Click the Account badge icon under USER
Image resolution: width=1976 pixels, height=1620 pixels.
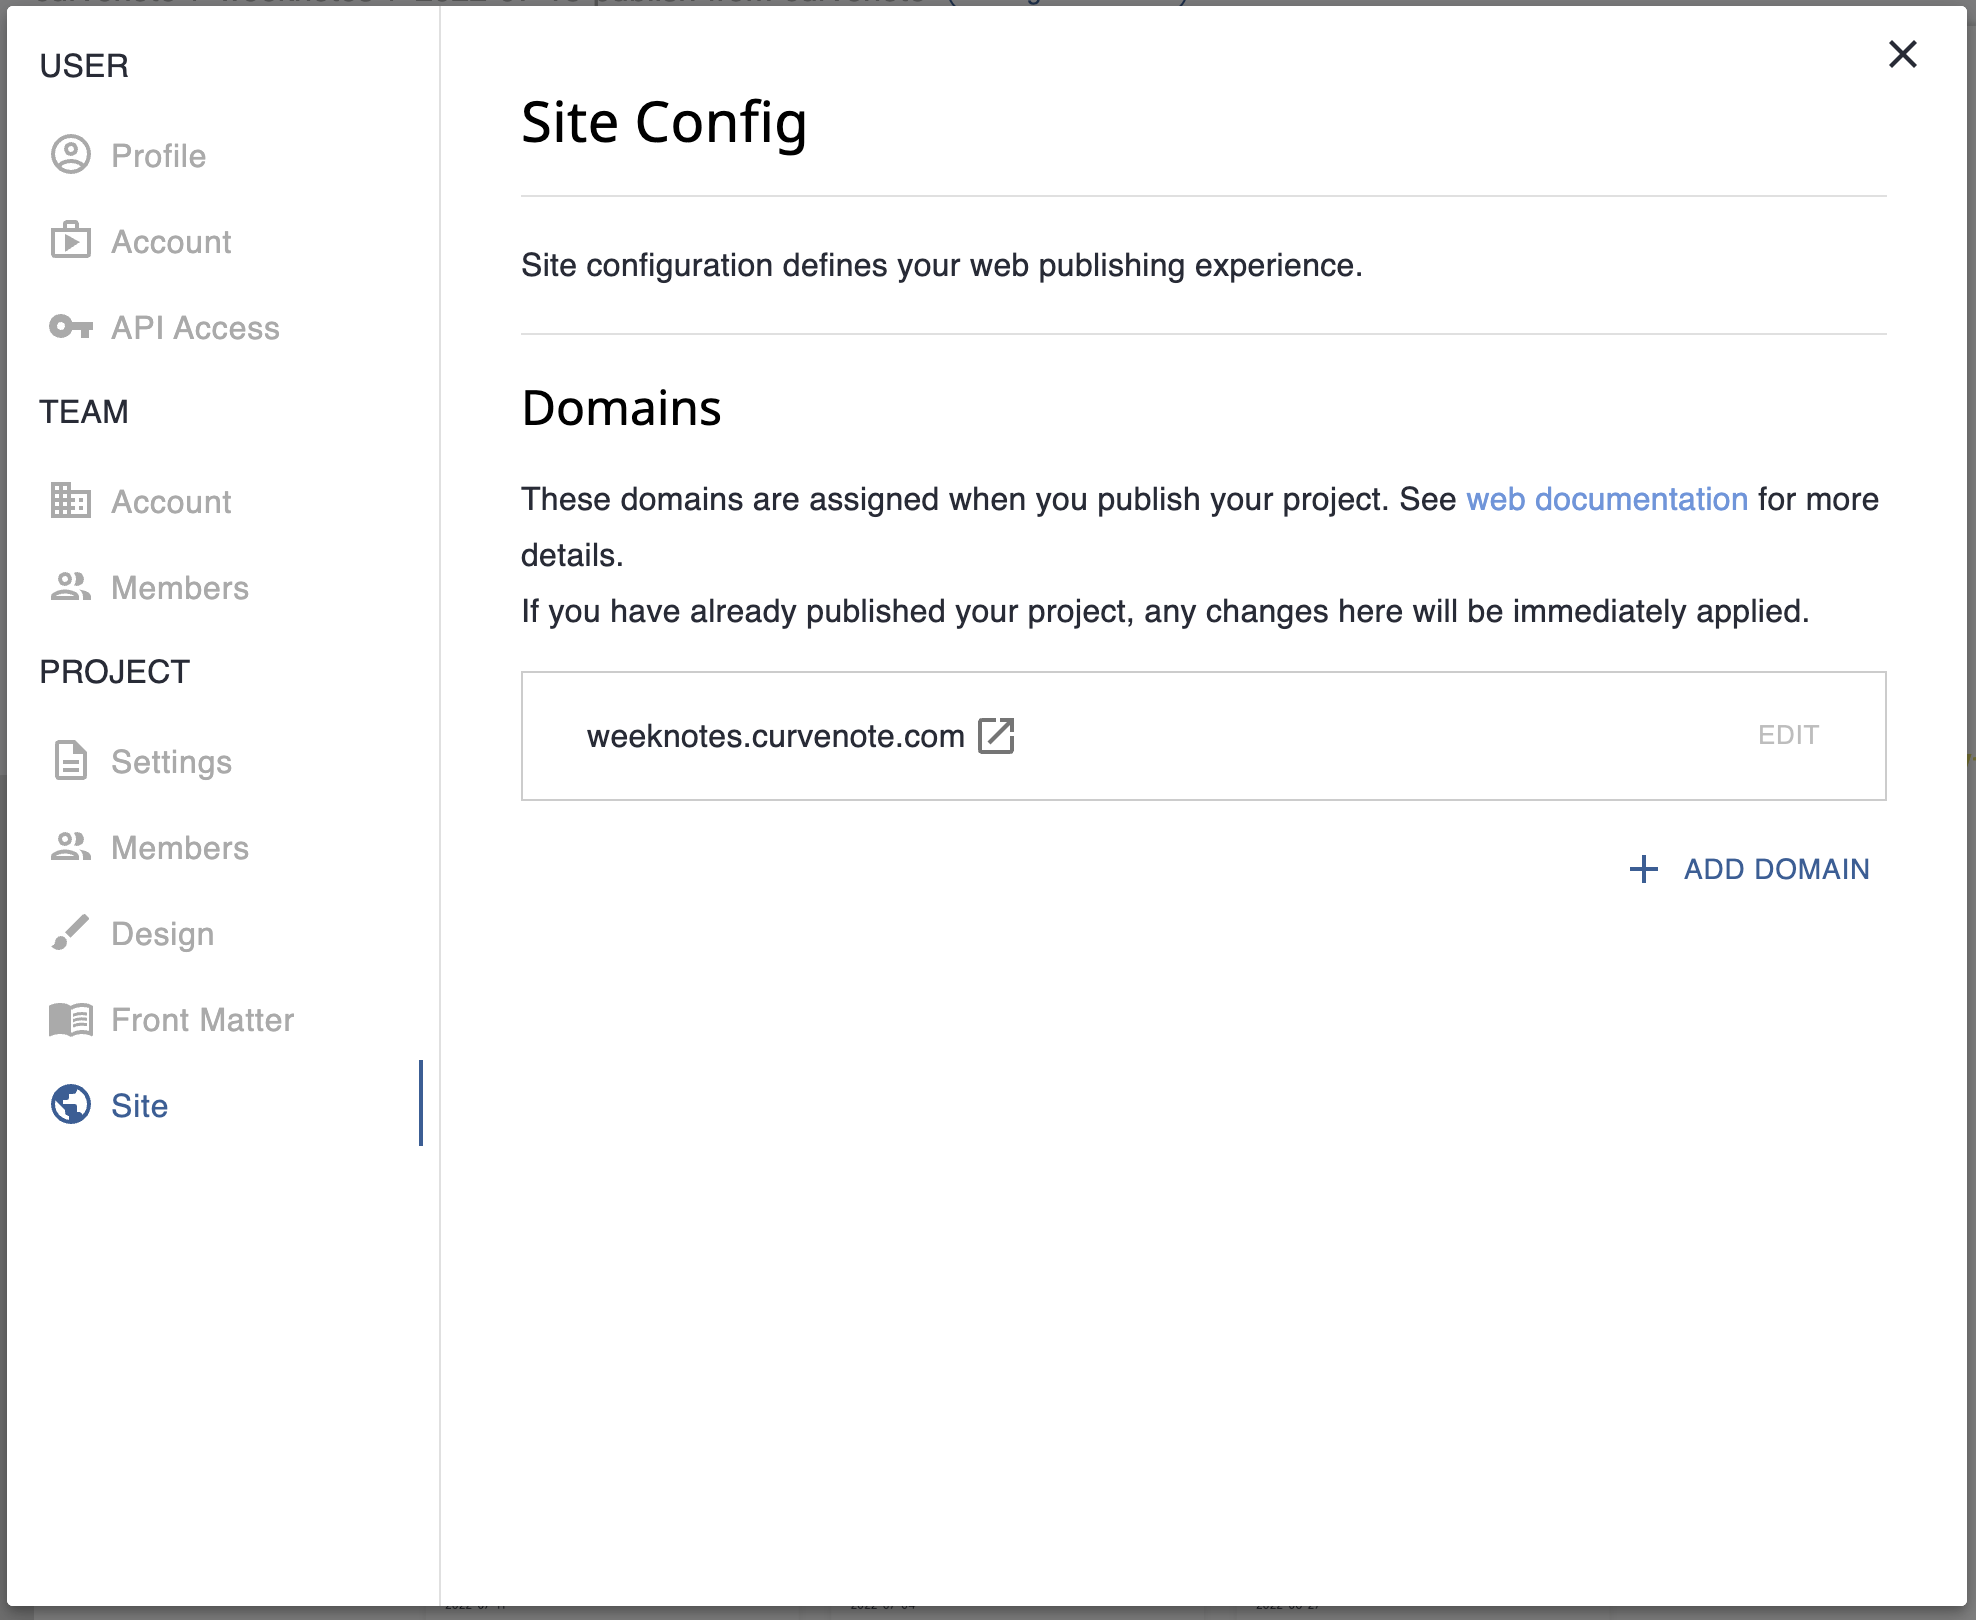click(x=72, y=241)
